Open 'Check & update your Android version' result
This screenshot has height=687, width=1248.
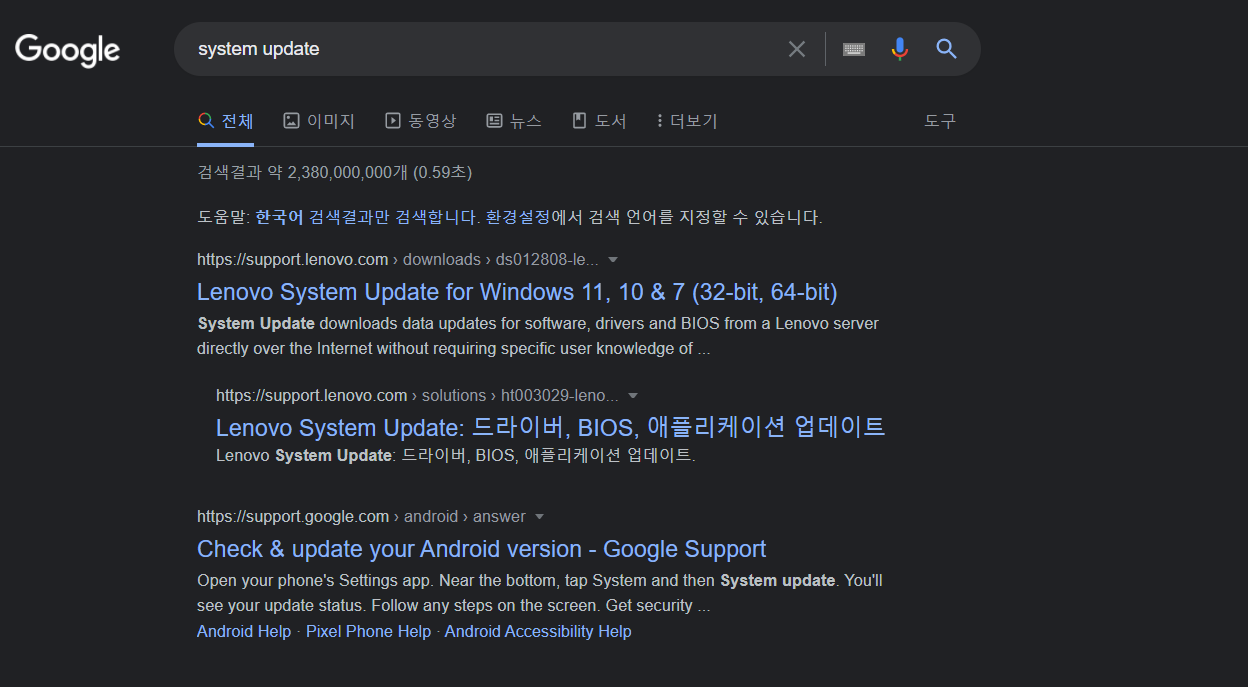(482, 549)
